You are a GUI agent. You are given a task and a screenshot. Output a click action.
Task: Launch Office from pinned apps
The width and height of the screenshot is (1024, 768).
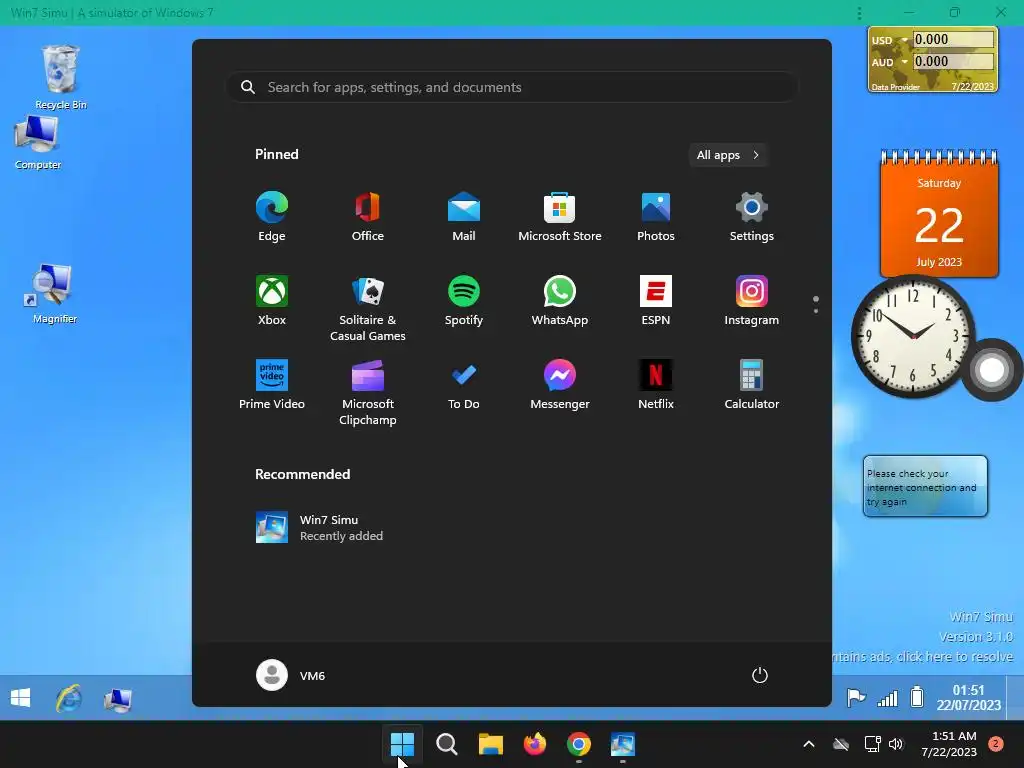(368, 217)
